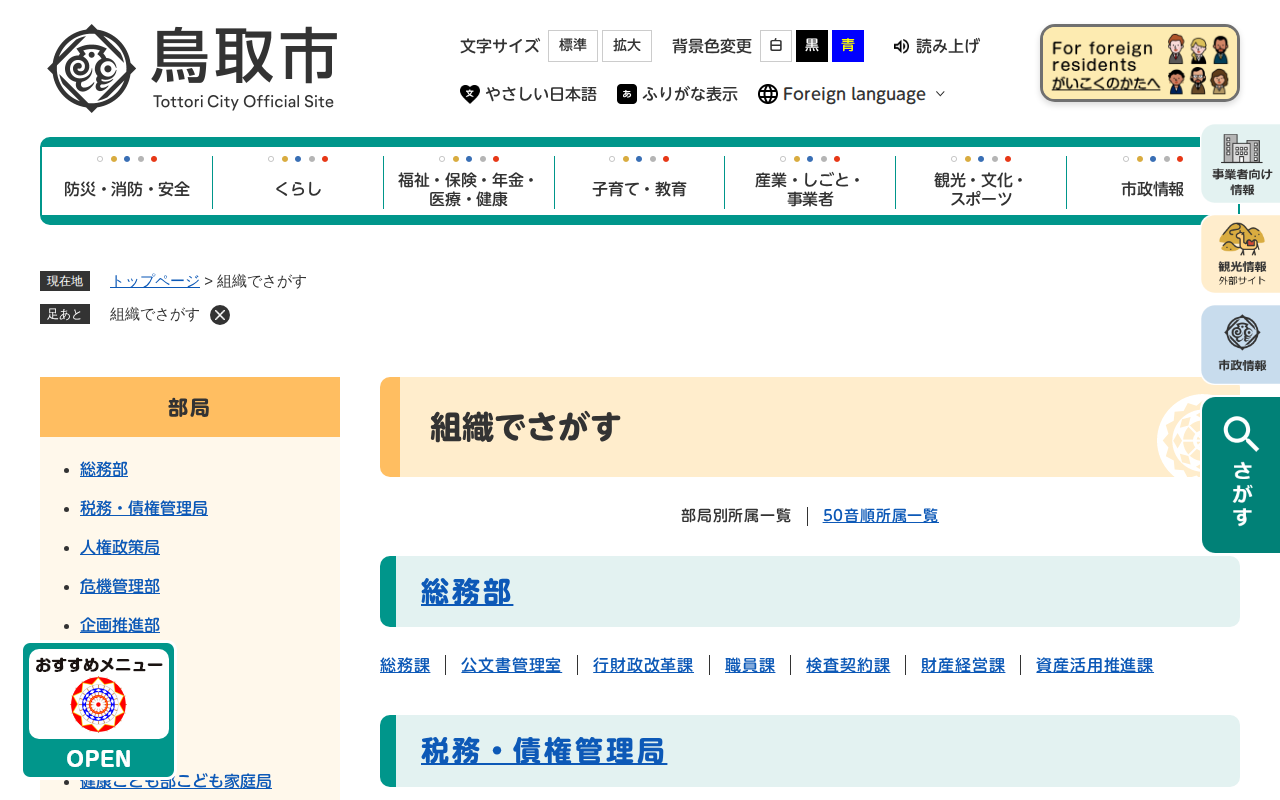Open the 公文書管理室 department link
The image size is (1280, 800).
point(511,665)
